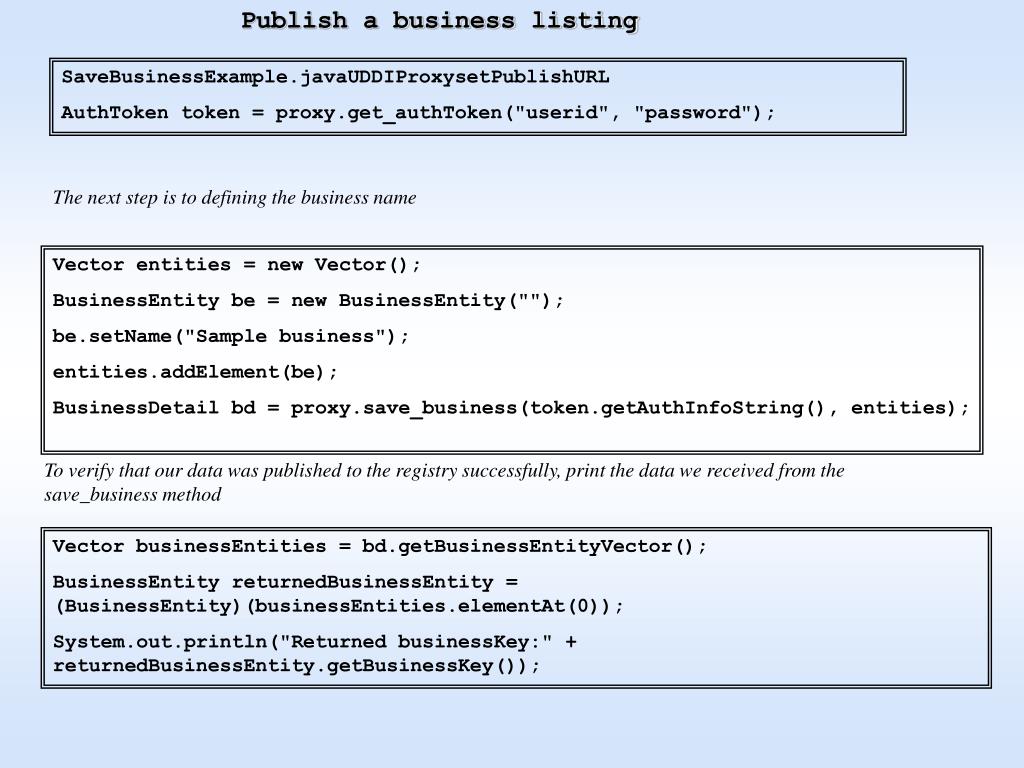Click the 'save_business method' italic text
The image size is (1024, 768).
click(133, 494)
